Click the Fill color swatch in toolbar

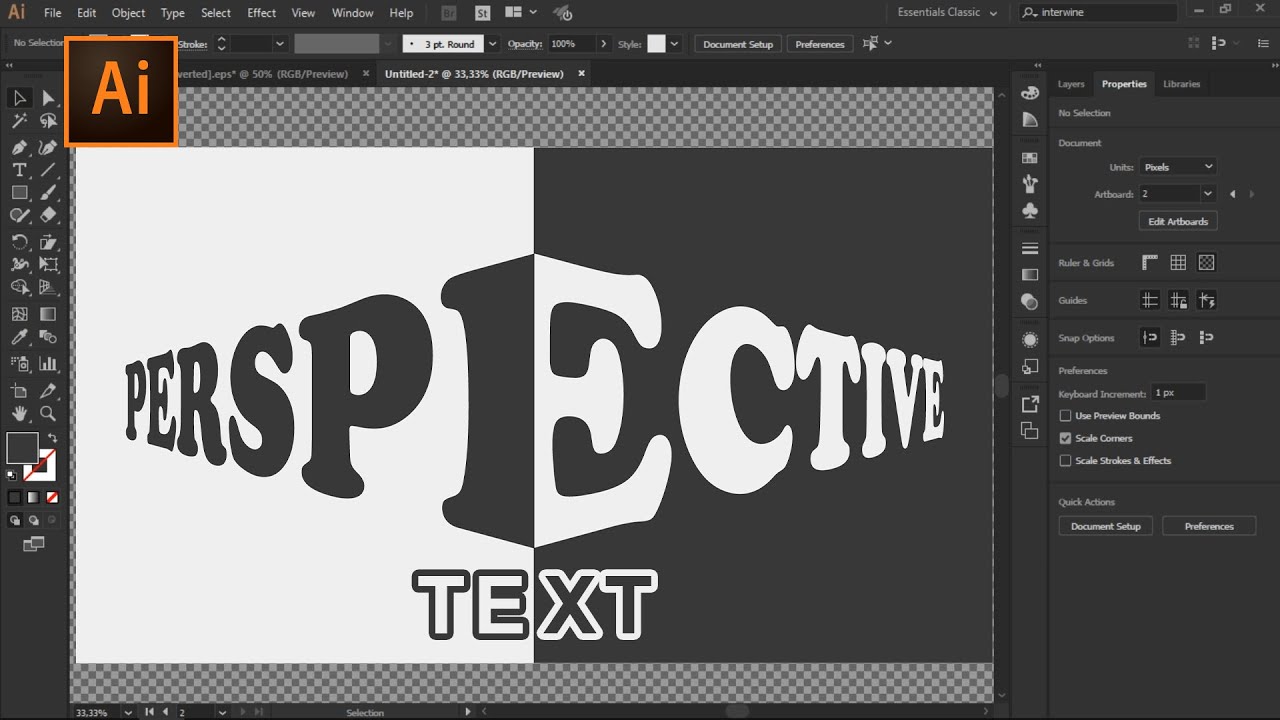point(22,448)
